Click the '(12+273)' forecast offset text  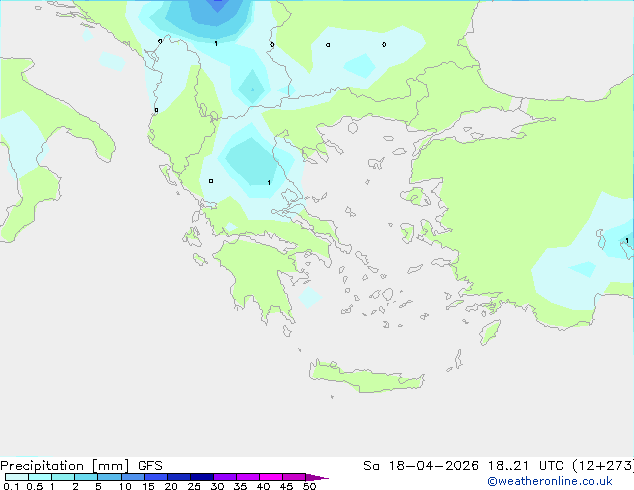(x=603, y=466)
